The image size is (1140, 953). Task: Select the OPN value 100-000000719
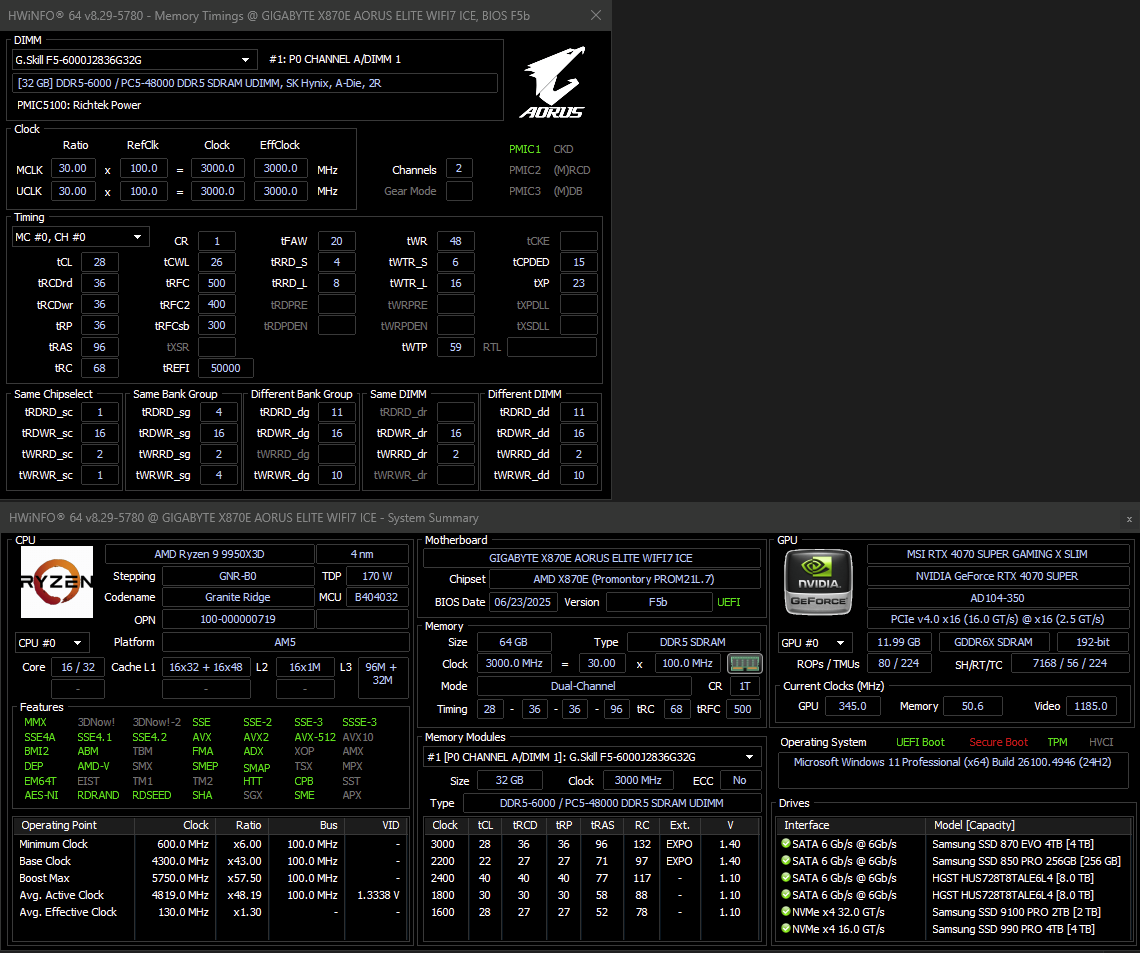coord(238,619)
